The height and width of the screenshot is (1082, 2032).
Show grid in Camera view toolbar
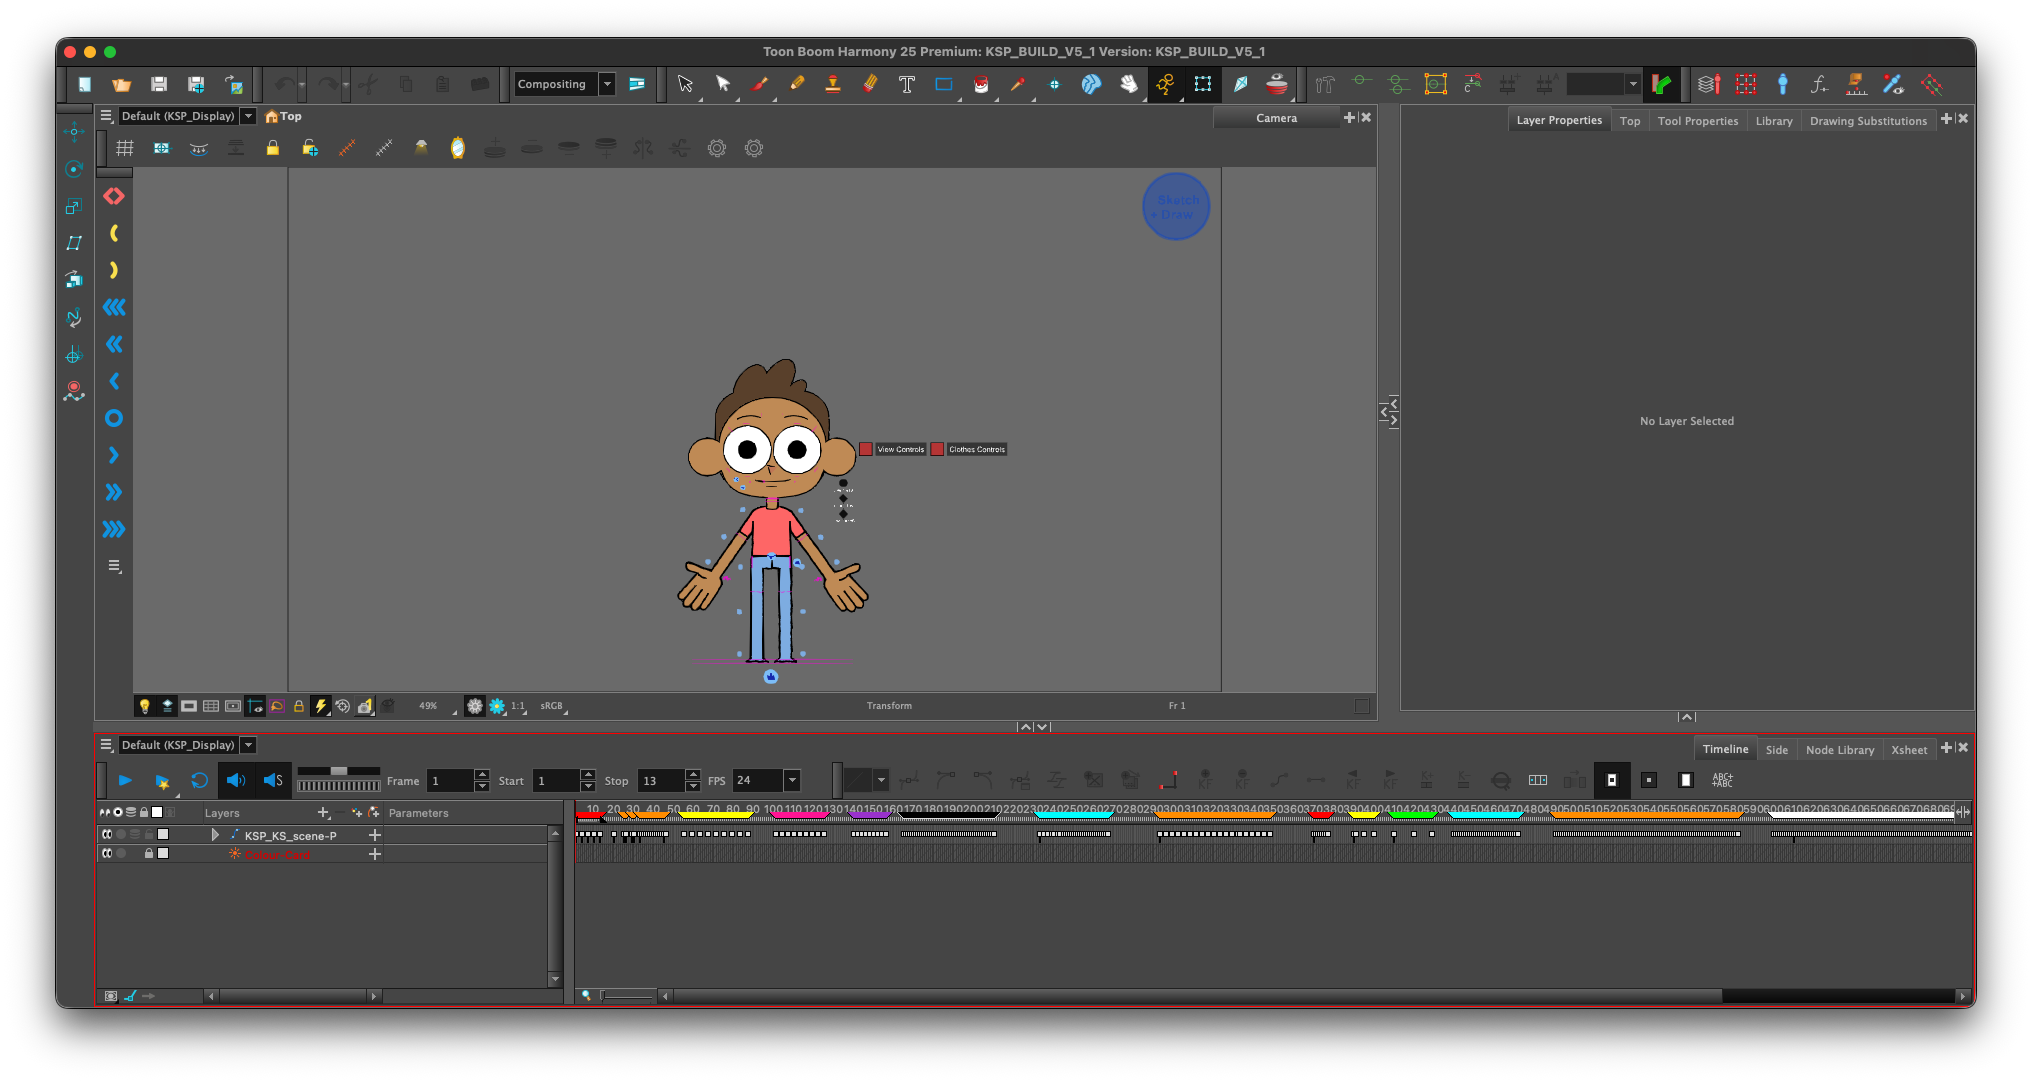(x=125, y=148)
